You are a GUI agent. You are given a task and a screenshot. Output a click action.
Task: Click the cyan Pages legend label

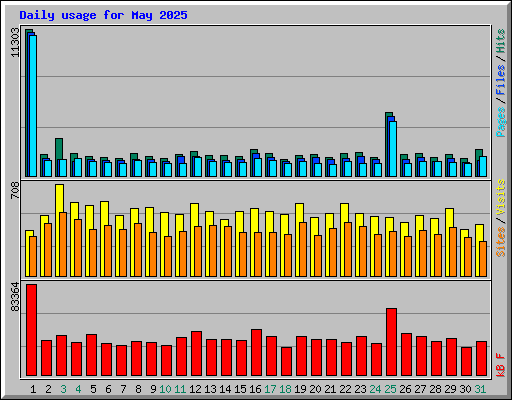pyautogui.click(x=500, y=122)
